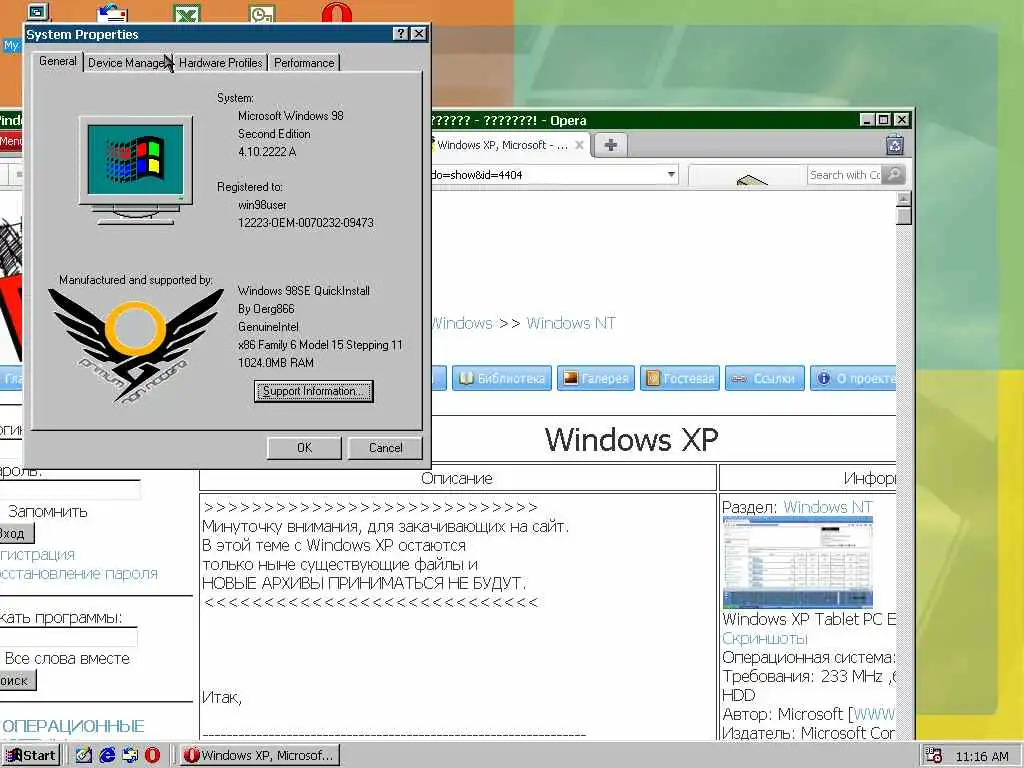Launch the Outlook Express envelope desktop icon
The width and height of the screenshot is (1024, 768).
[112, 12]
